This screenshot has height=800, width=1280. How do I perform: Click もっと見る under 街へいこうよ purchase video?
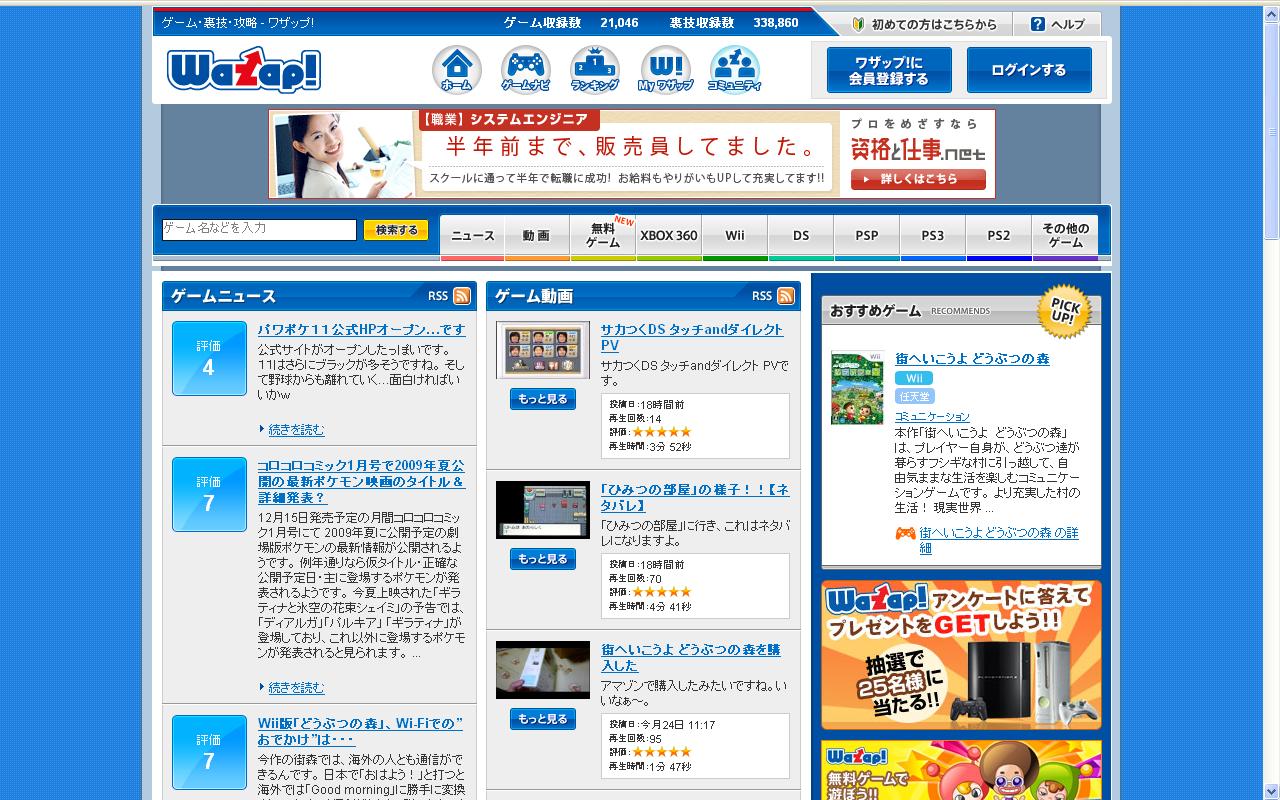click(543, 719)
